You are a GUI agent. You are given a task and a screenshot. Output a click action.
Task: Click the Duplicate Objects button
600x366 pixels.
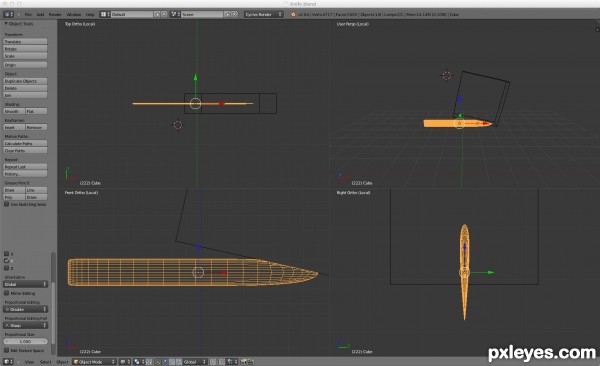tap(26, 81)
